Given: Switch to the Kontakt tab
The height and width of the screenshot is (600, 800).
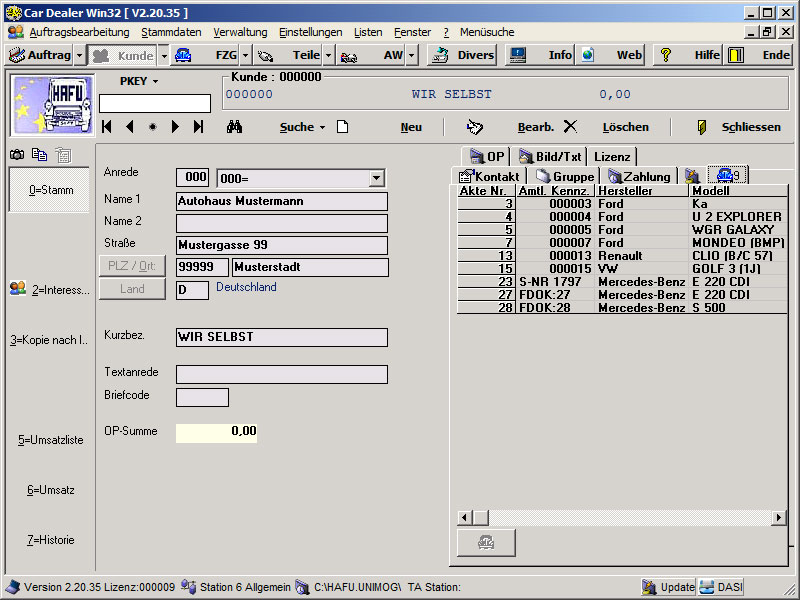Looking at the screenshot, I should pos(490,177).
